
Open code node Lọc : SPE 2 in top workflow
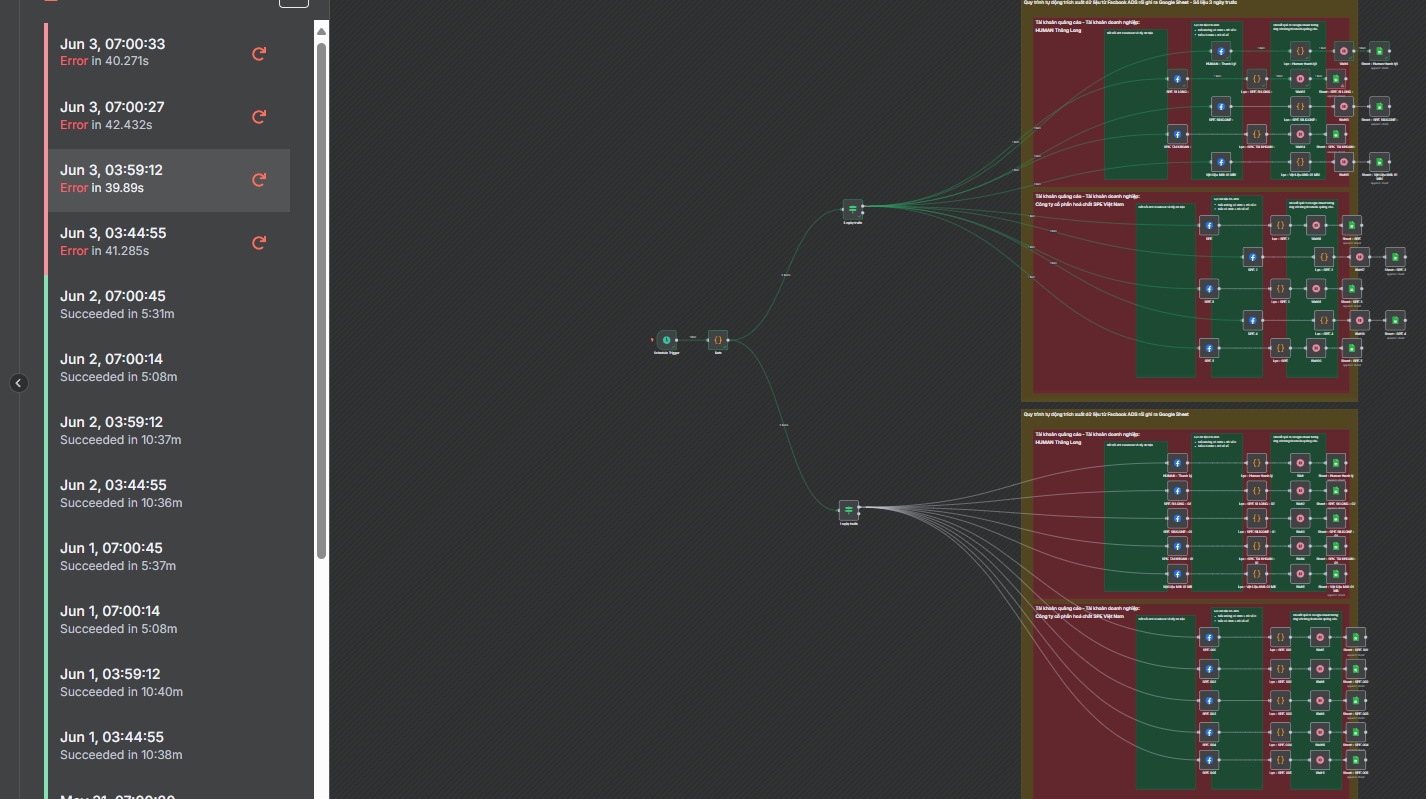[x=1323, y=257]
